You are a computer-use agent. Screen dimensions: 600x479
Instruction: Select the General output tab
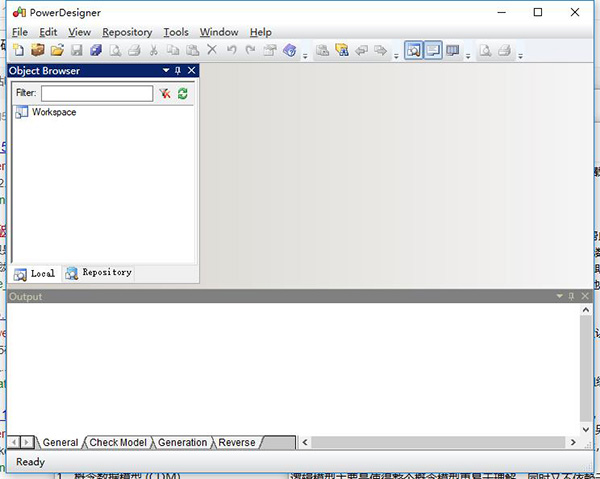[60, 443]
